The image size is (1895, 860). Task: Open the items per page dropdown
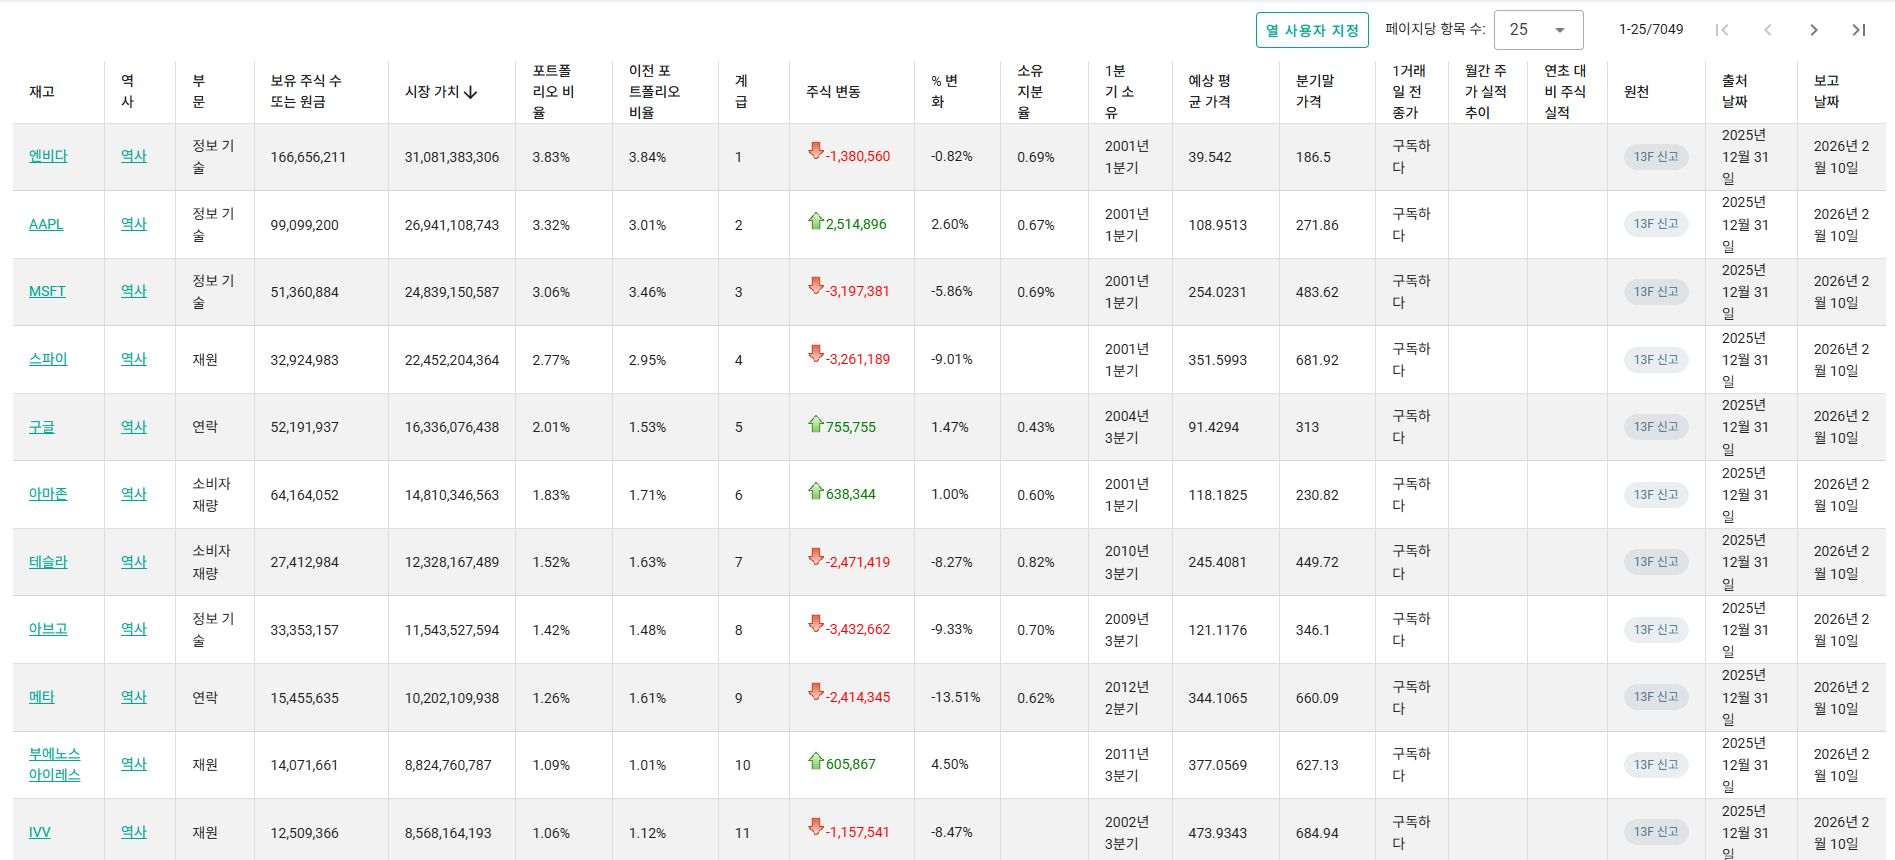click(1538, 30)
